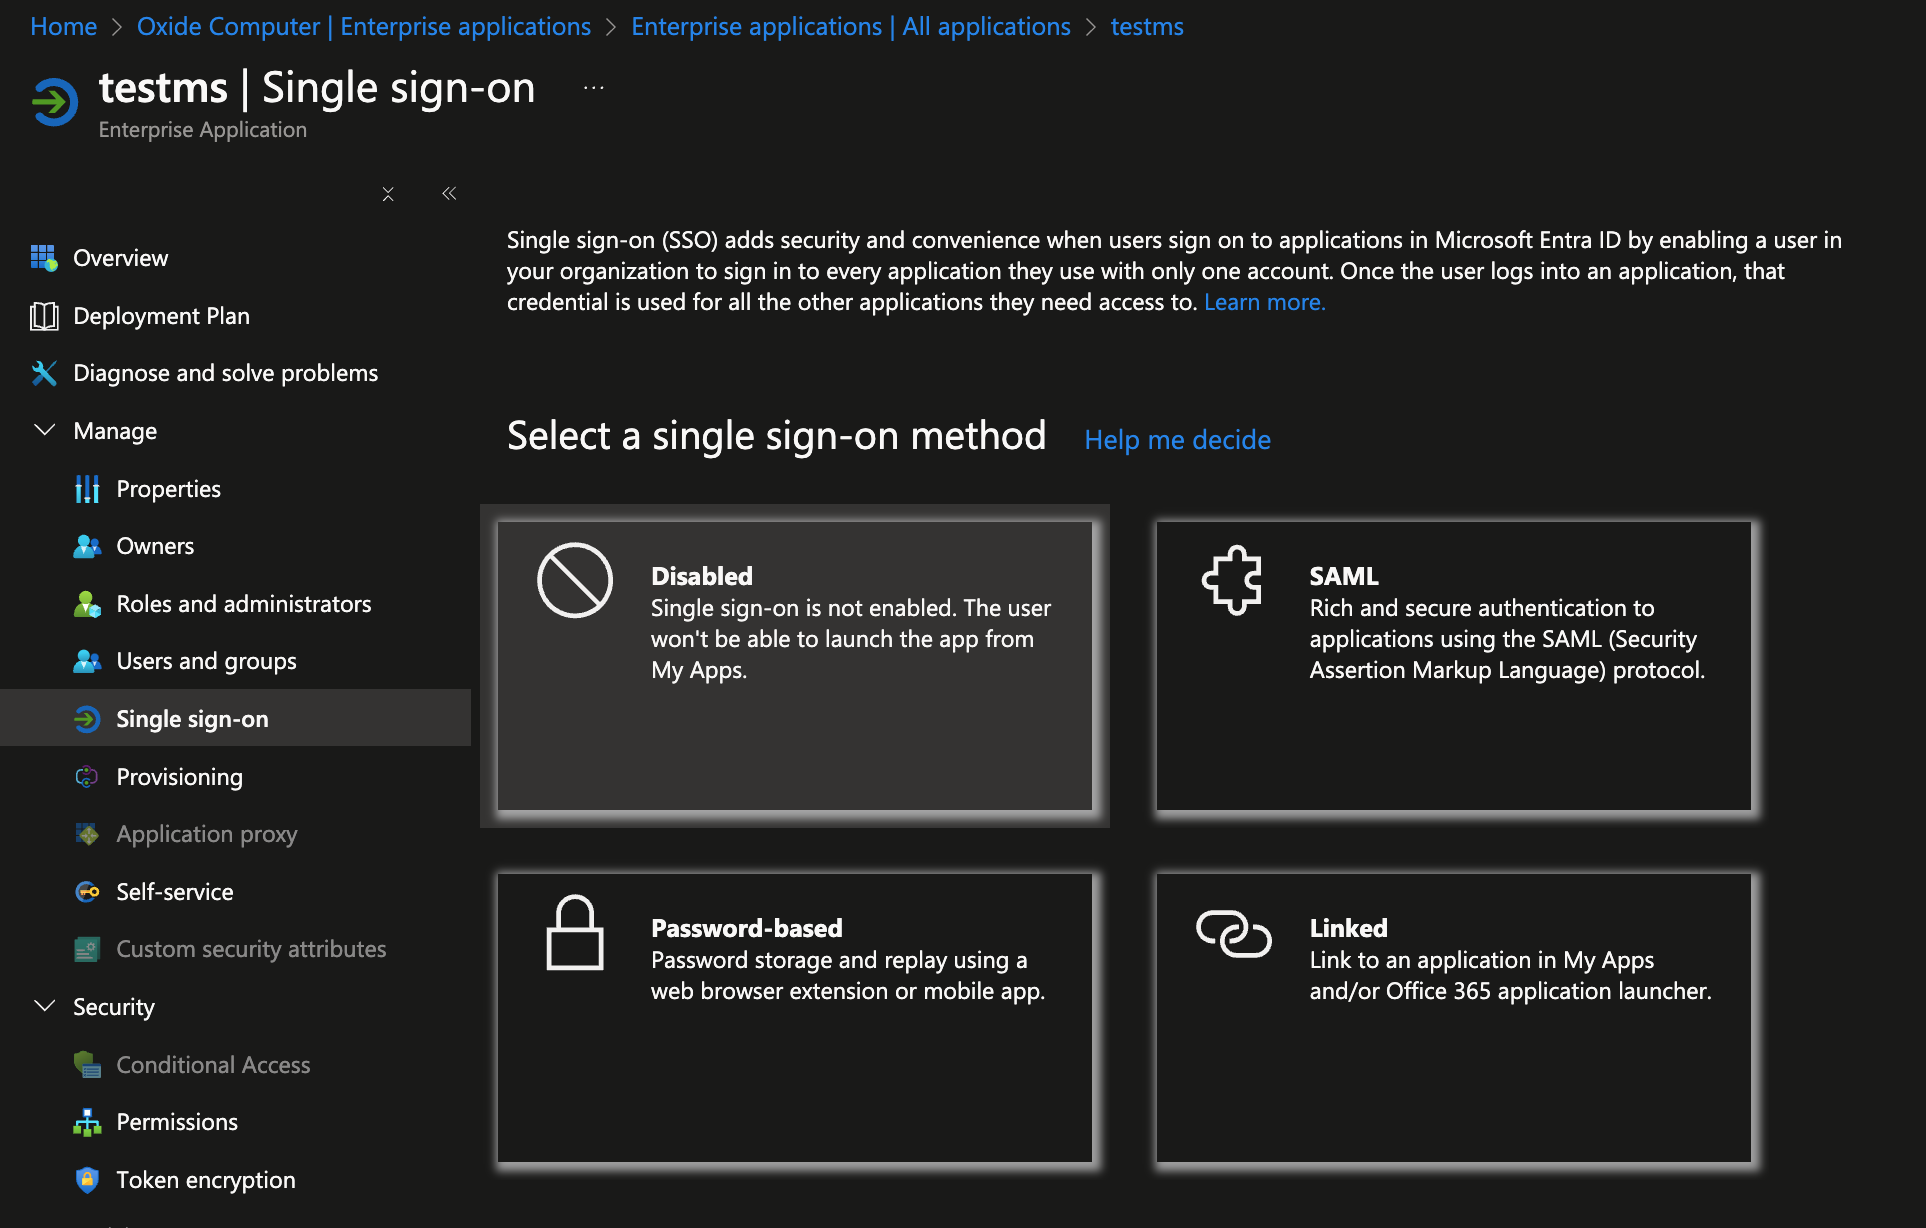
Task: Open Oxide Computer Enterprise applications breadcrumb
Action: tap(364, 27)
